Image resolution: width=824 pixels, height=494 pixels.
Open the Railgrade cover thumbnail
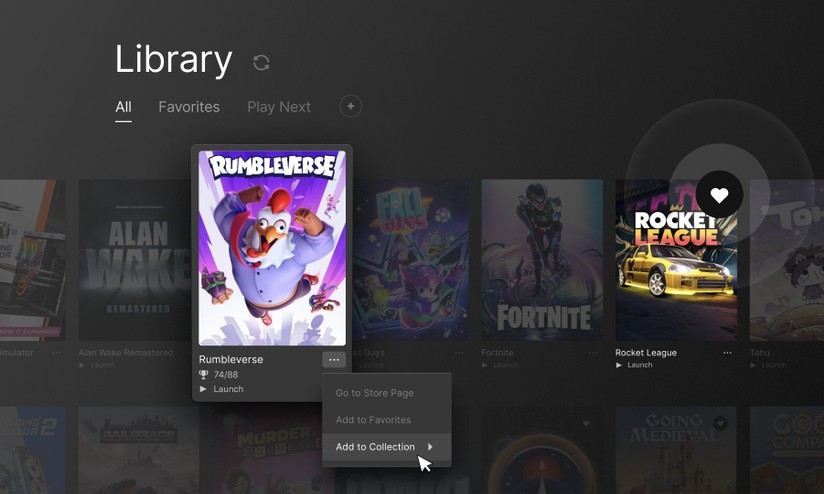[x=139, y=450]
